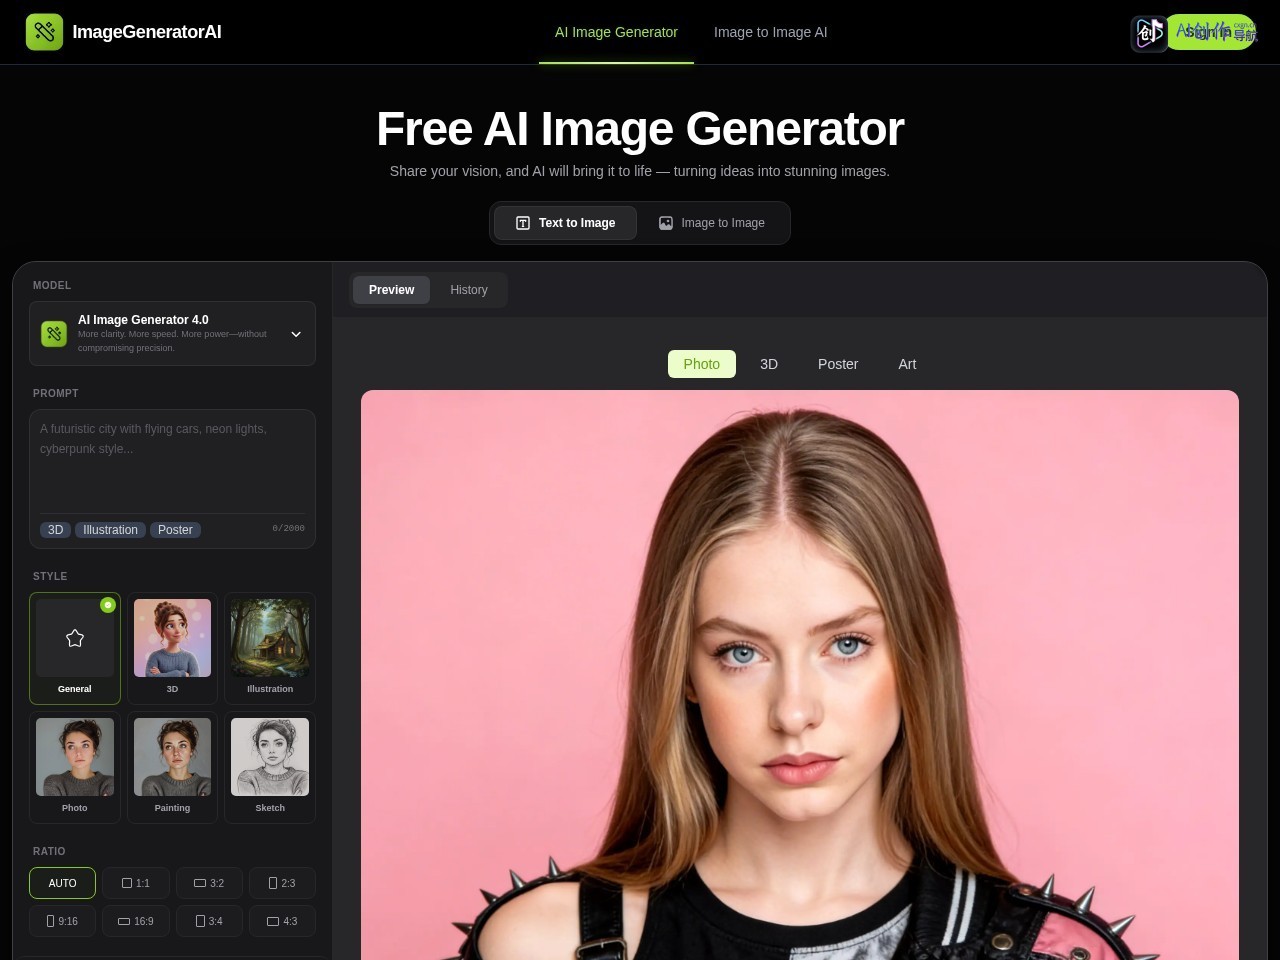Add the Illustration prompt tag
The width and height of the screenshot is (1280, 960).
pyautogui.click(x=110, y=530)
